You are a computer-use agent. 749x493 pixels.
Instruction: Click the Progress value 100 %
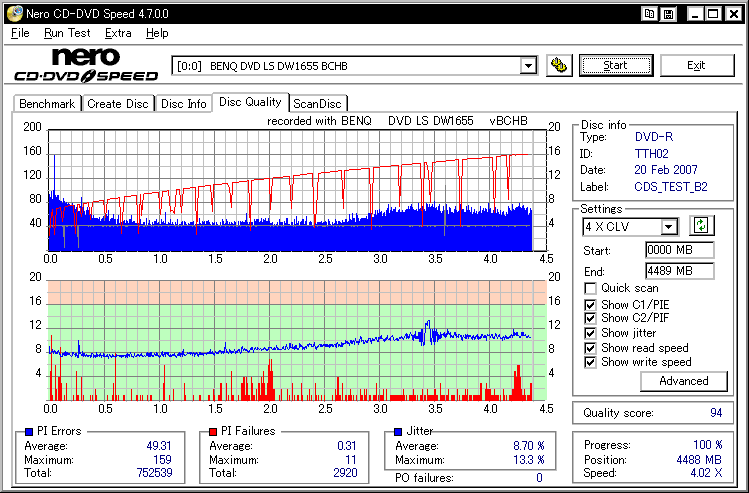[x=707, y=445]
